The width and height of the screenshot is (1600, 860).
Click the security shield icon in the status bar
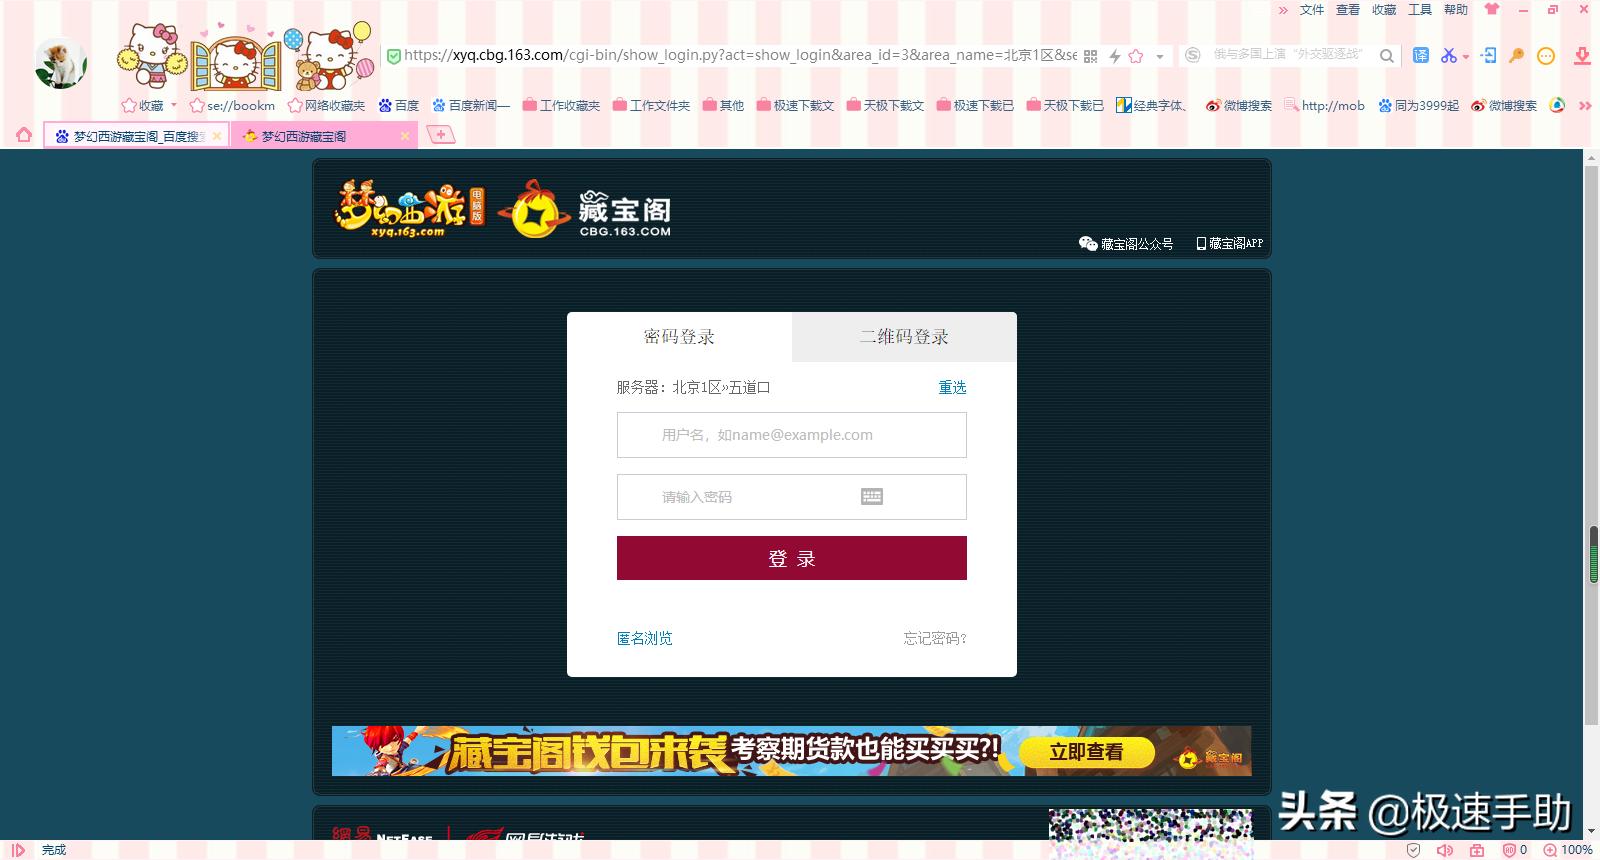click(1413, 850)
